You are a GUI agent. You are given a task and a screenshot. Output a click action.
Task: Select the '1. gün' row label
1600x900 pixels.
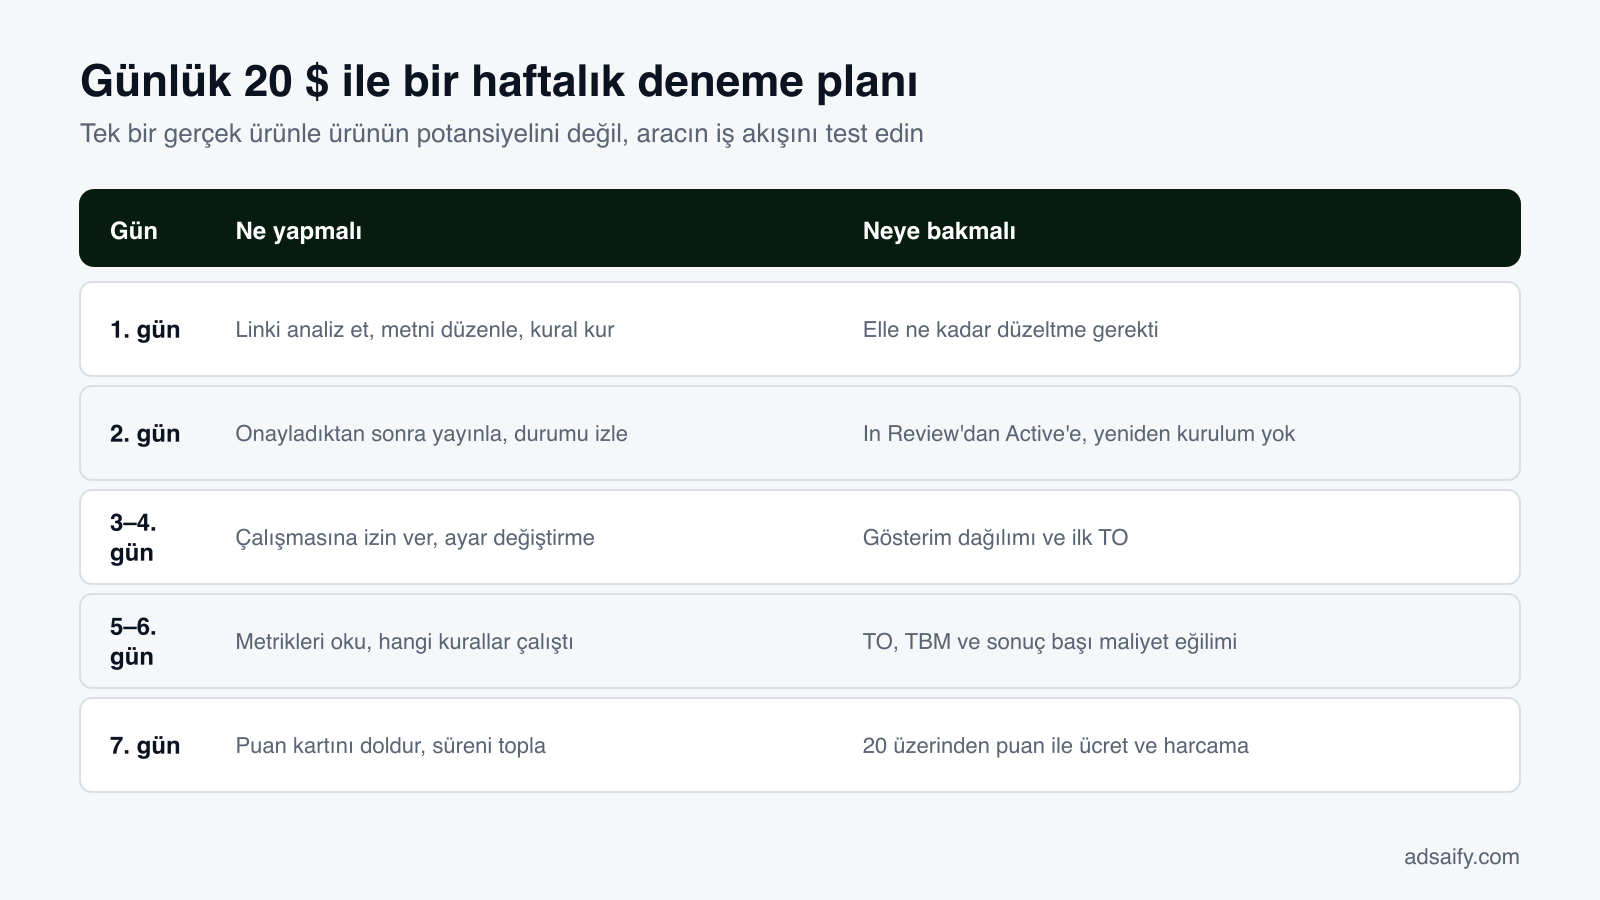pos(145,330)
